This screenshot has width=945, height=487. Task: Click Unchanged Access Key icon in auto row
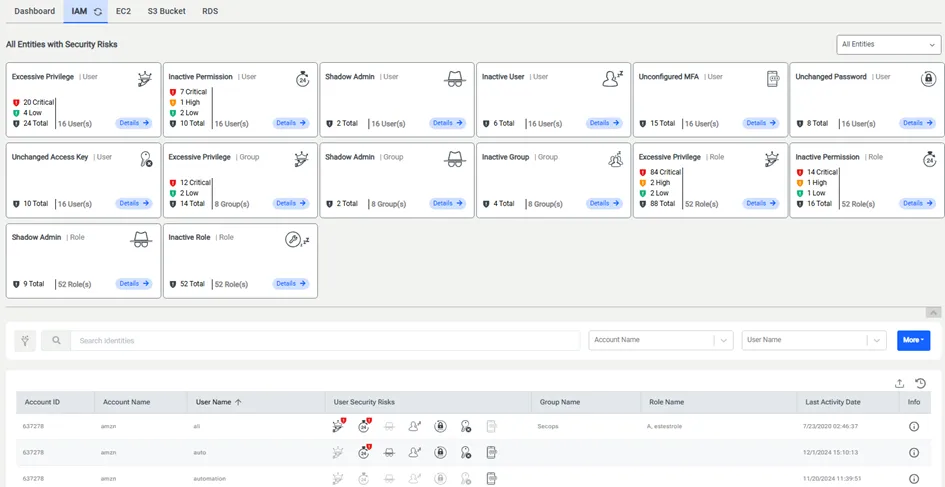coord(466,452)
